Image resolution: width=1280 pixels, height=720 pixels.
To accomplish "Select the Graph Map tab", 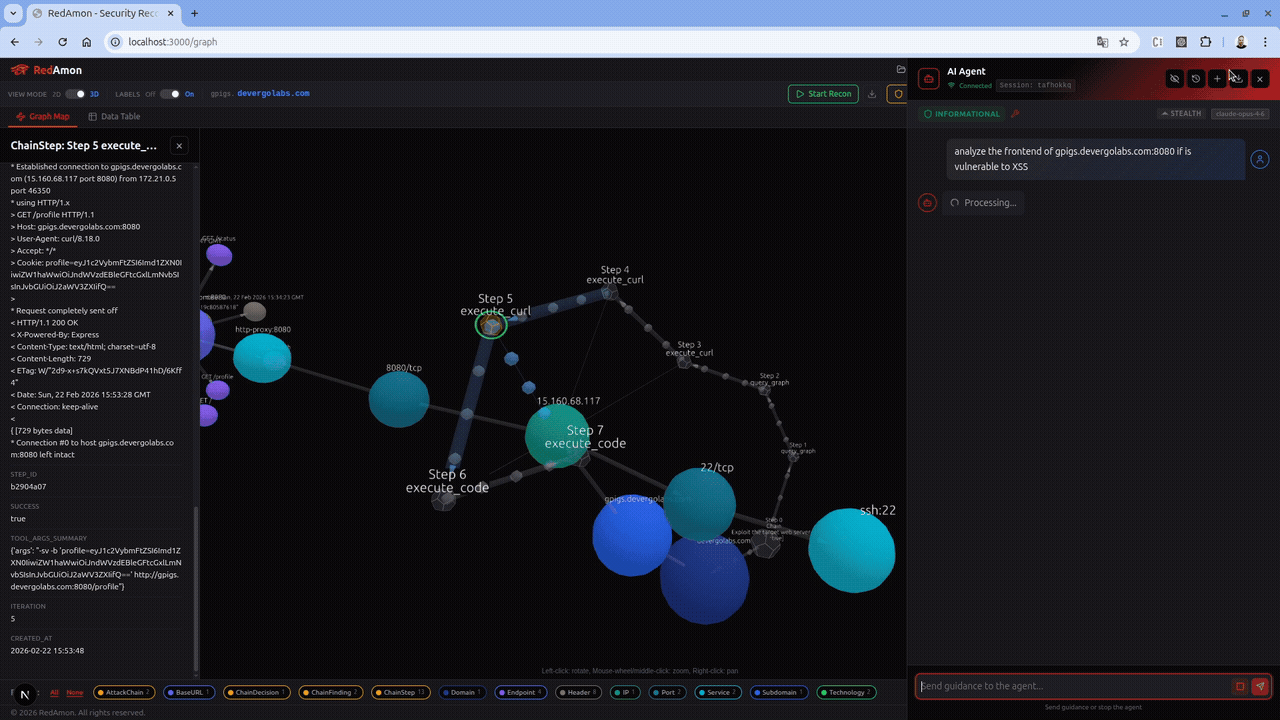I will tap(42, 117).
